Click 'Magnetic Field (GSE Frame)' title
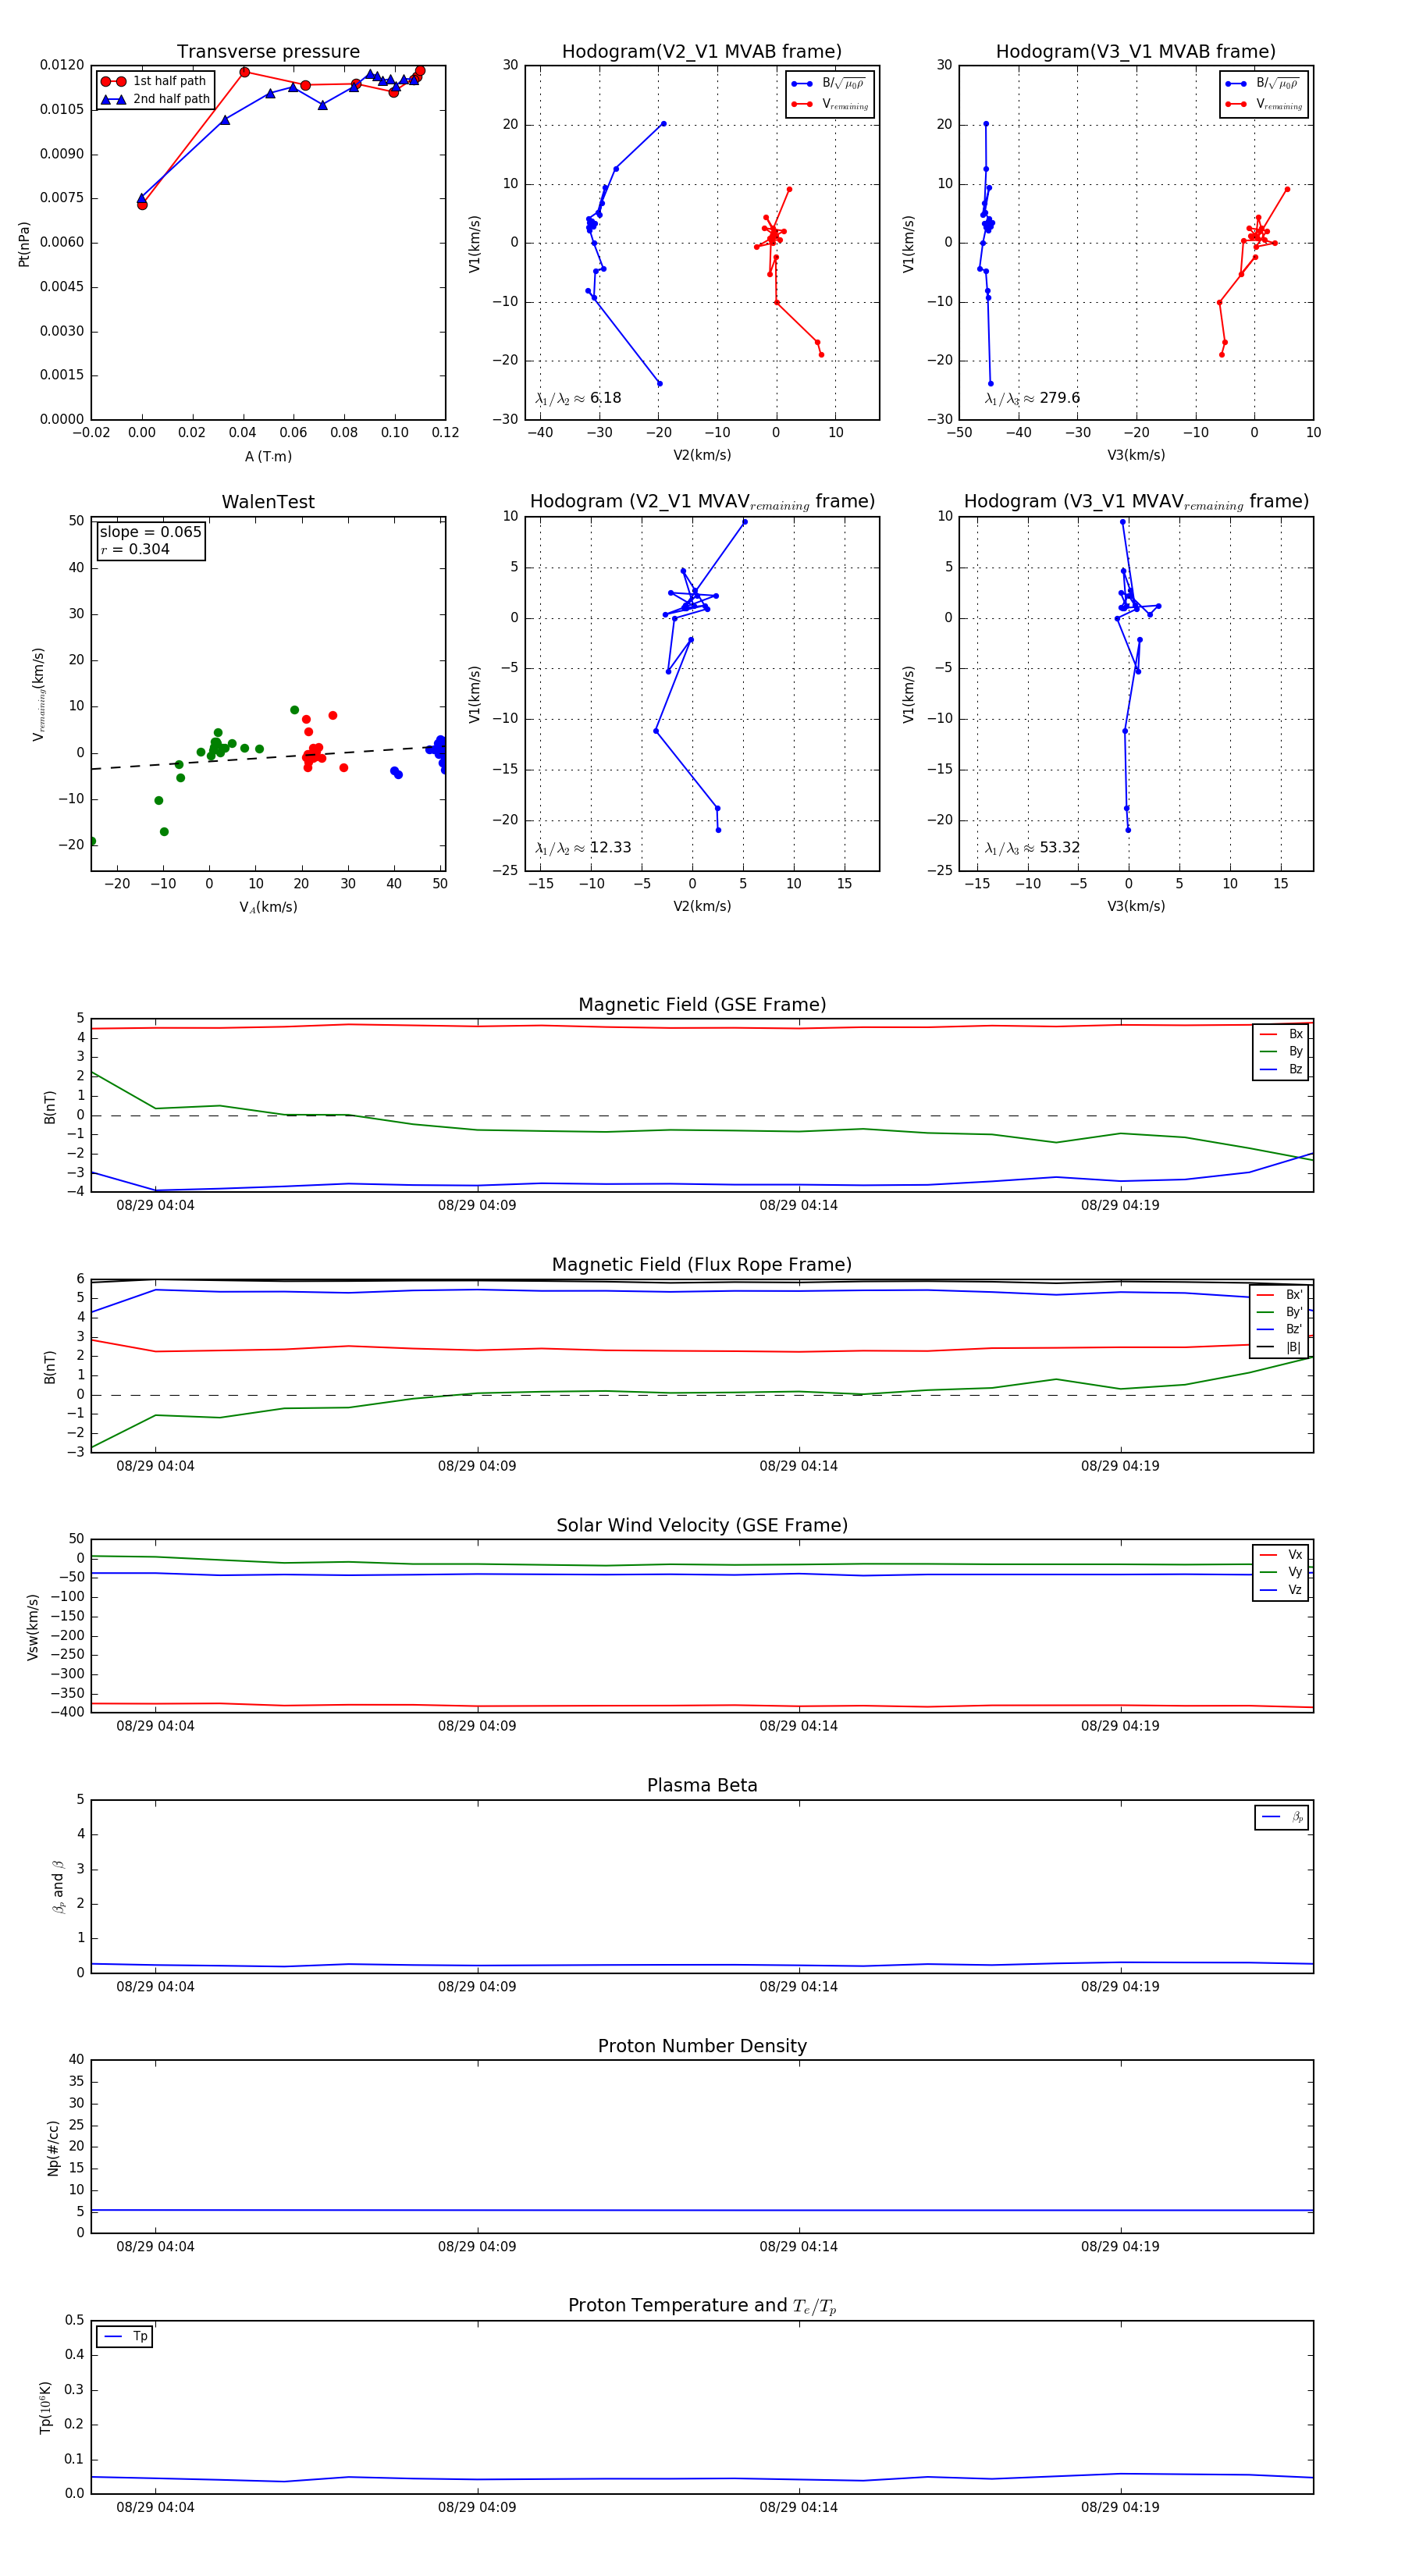The height and width of the screenshot is (2576, 1405). pyautogui.click(x=702, y=1004)
